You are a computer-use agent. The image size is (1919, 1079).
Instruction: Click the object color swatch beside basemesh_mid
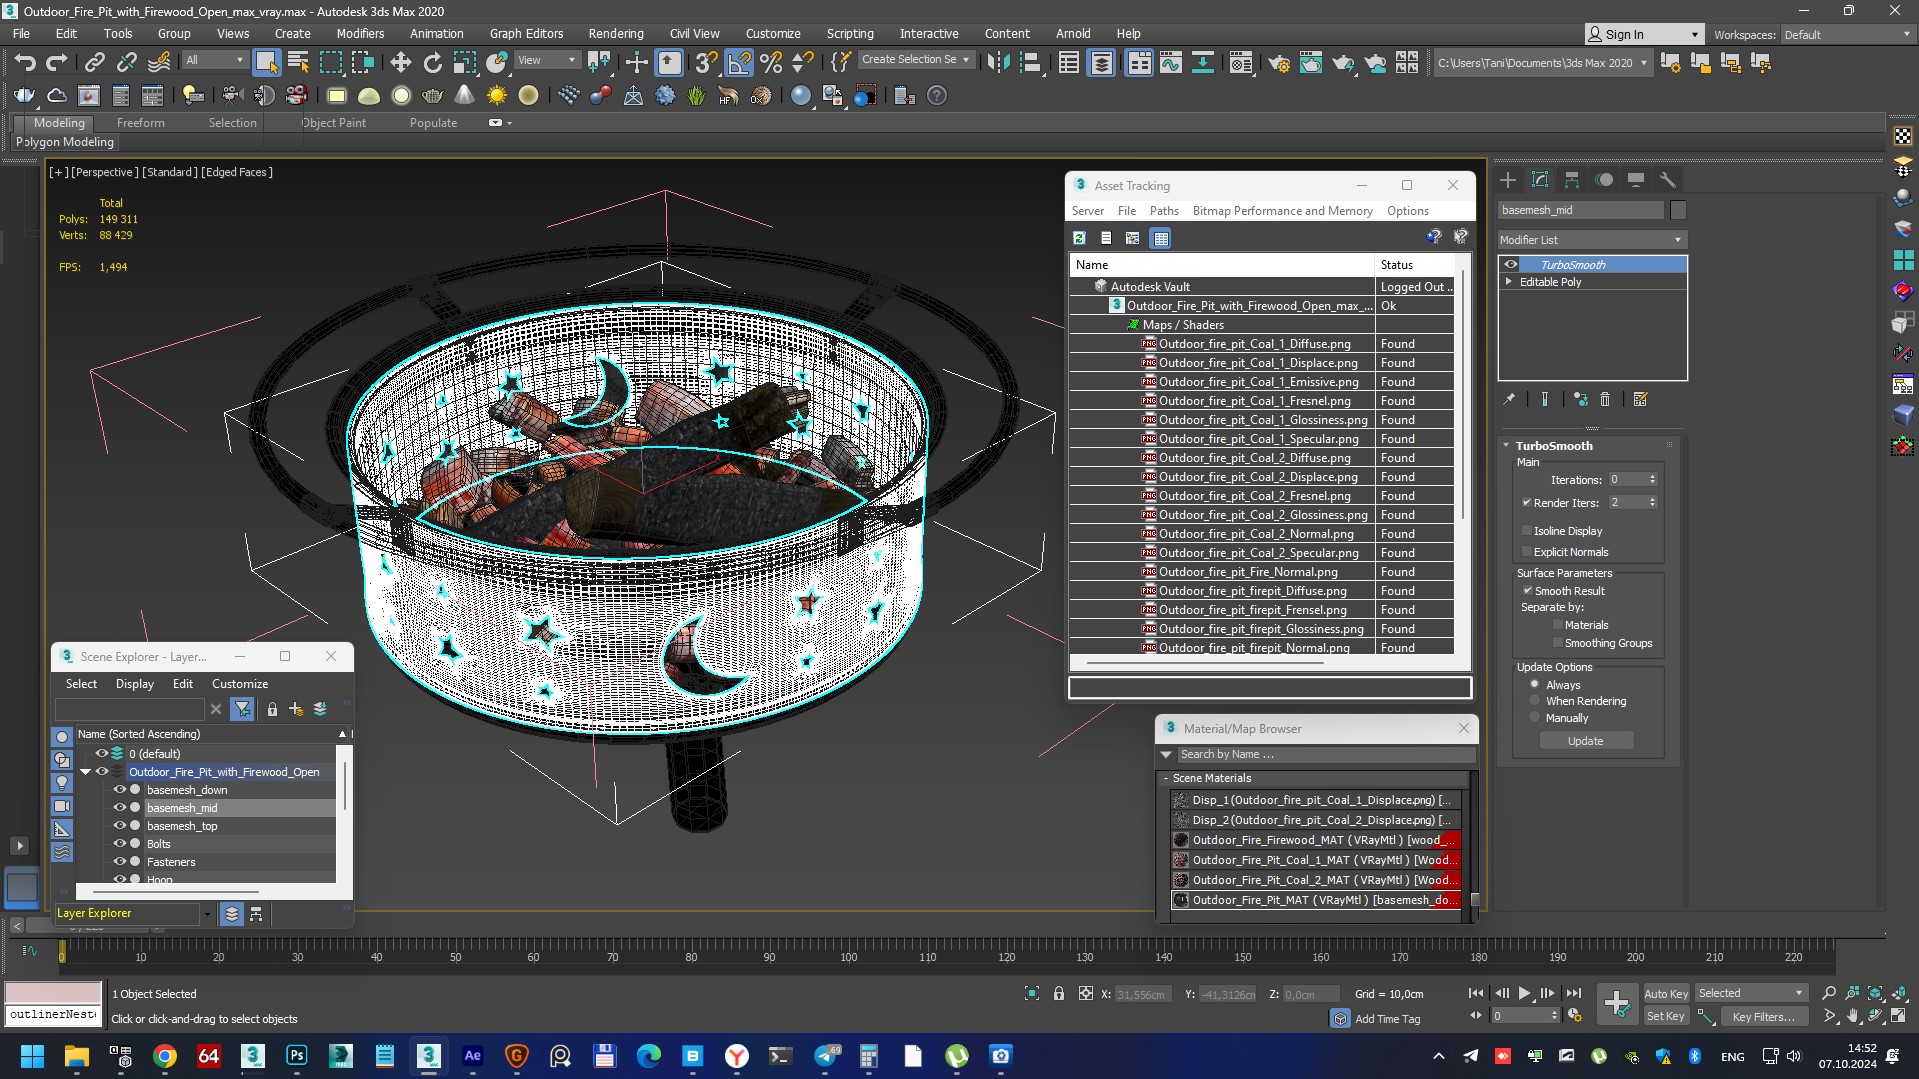[1678, 210]
